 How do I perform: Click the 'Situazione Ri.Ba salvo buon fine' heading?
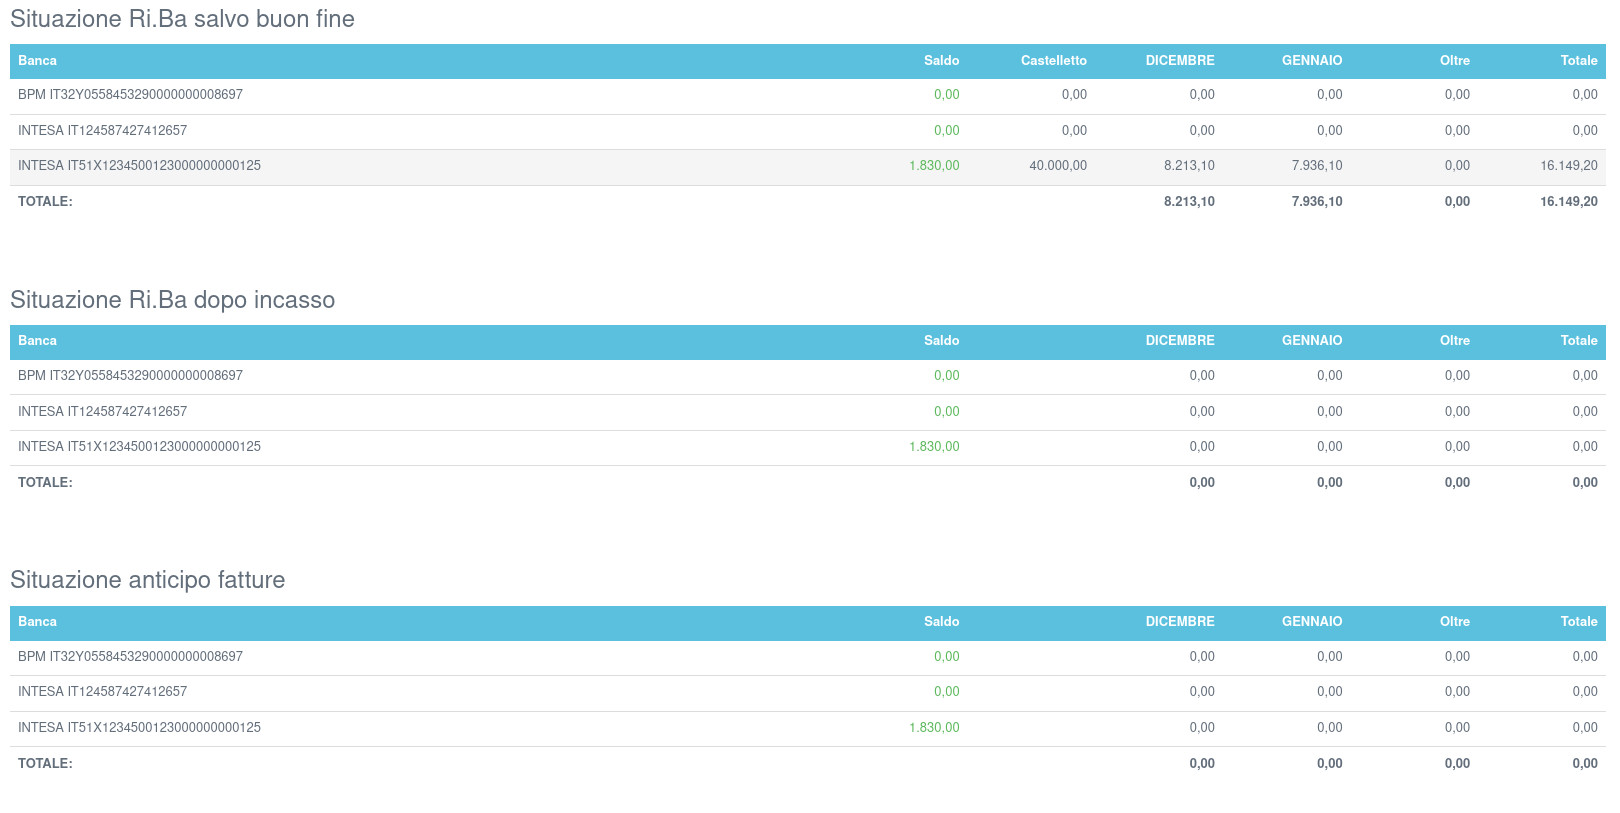click(x=182, y=19)
